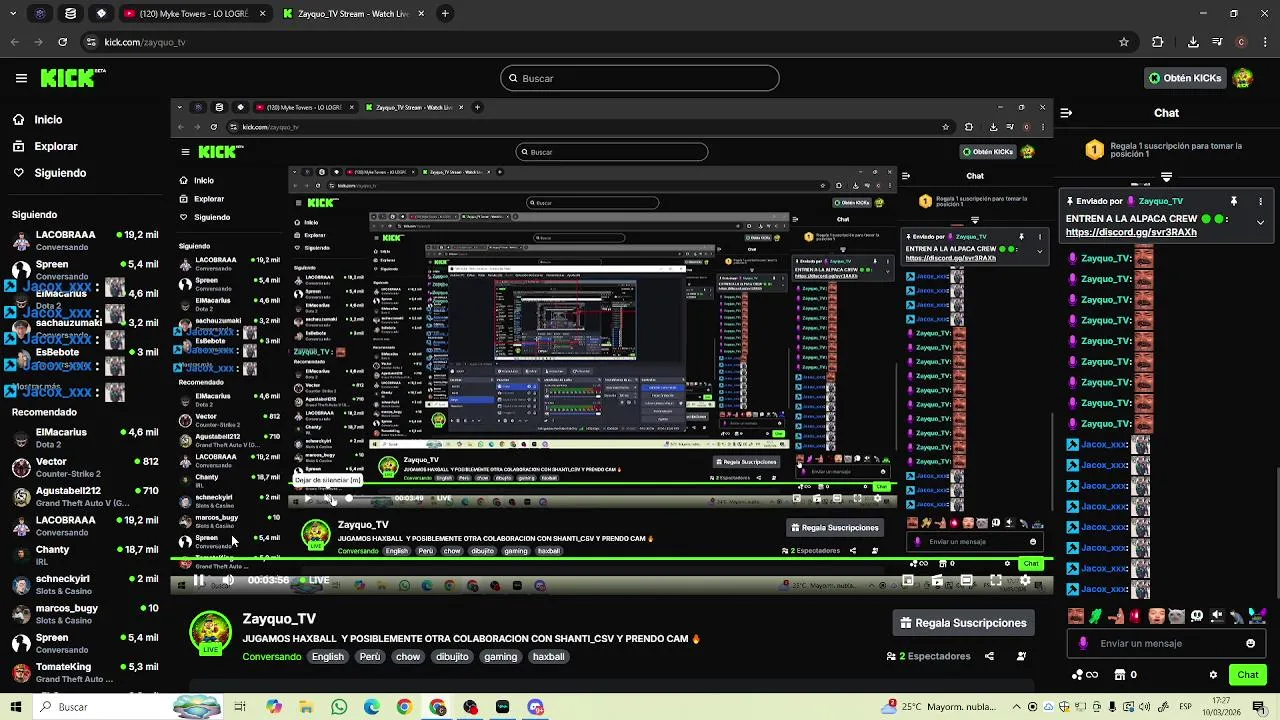Open schneckyirl channel in sidebar
Viewport: 1280px width, 720px height.
click(84, 584)
